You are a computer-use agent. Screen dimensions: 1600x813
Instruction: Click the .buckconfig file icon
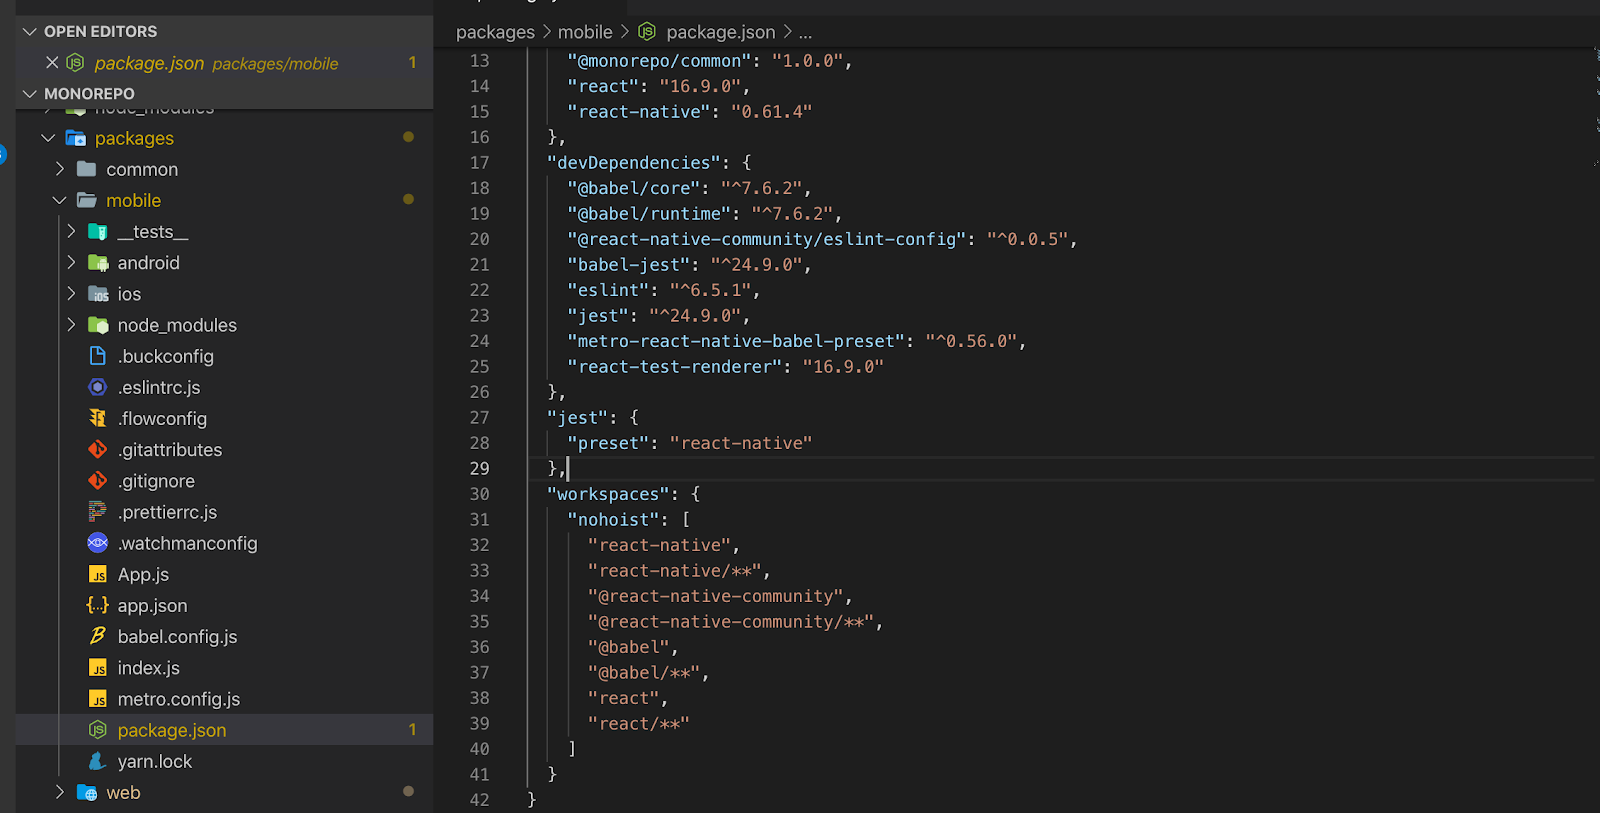click(98, 356)
